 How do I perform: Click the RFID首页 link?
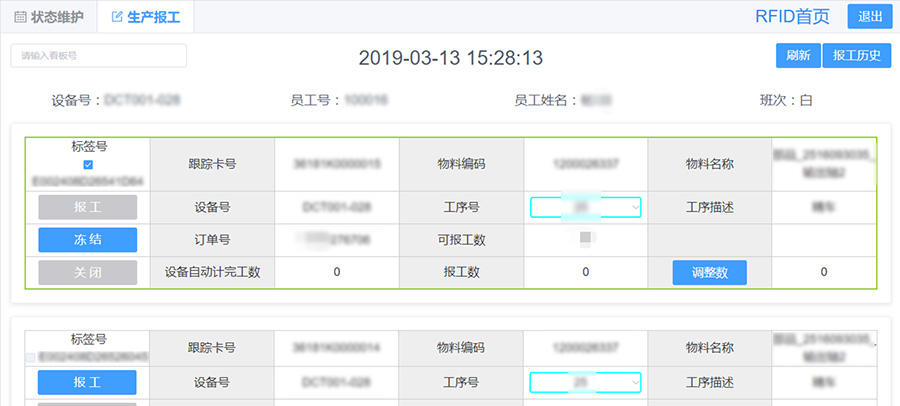pyautogui.click(x=792, y=17)
